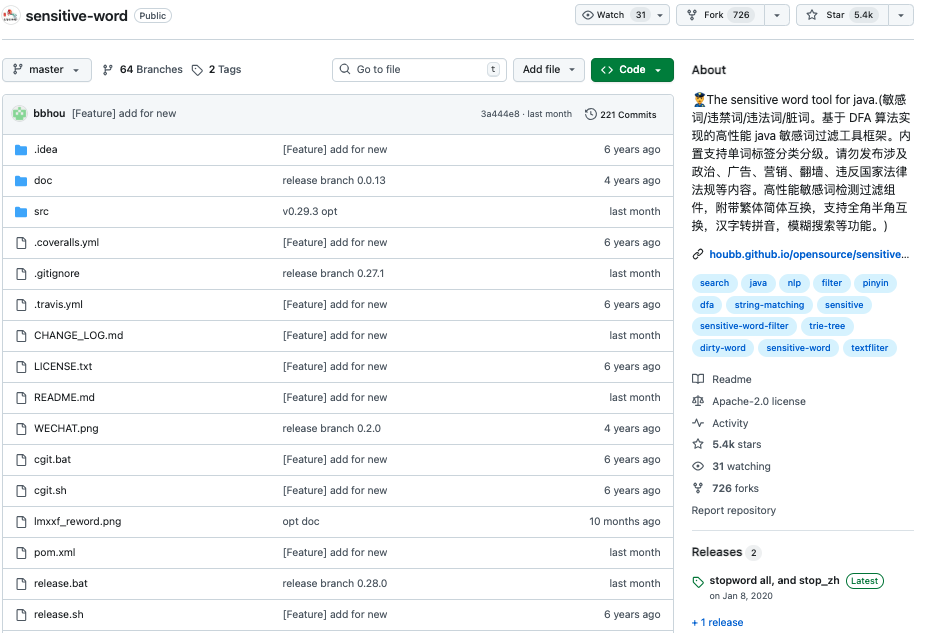
Task: Click the Go to file search box
Action: (x=418, y=69)
